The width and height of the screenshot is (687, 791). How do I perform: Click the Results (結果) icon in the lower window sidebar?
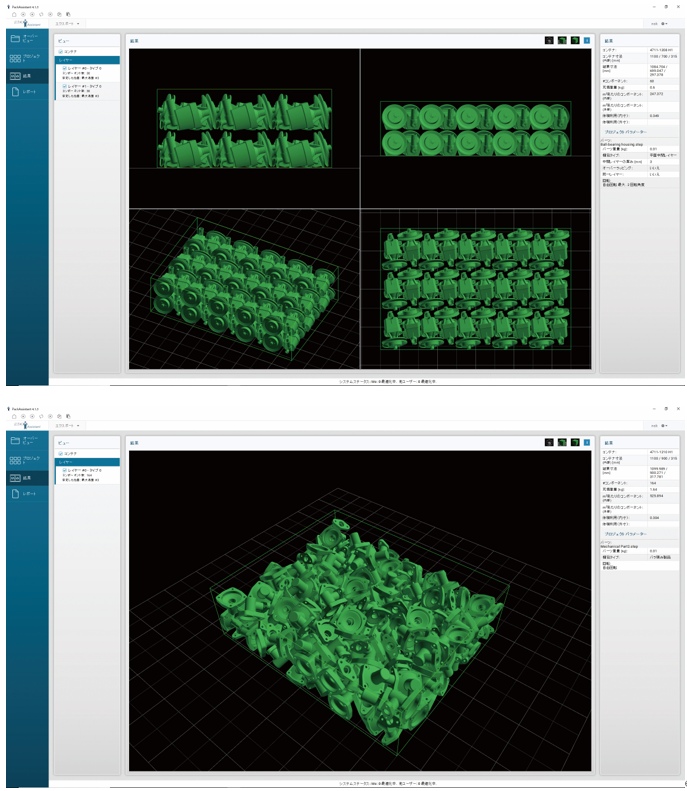(x=16, y=476)
